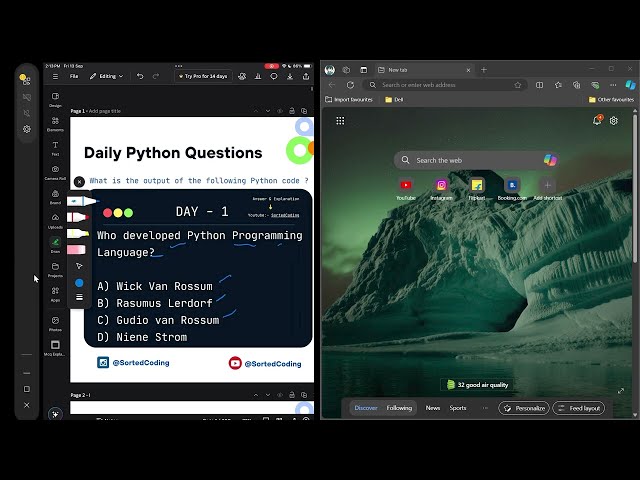Open the comments bubble icon in Canva
This screenshot has width=640, height=480.
click(x=274, y=76)
